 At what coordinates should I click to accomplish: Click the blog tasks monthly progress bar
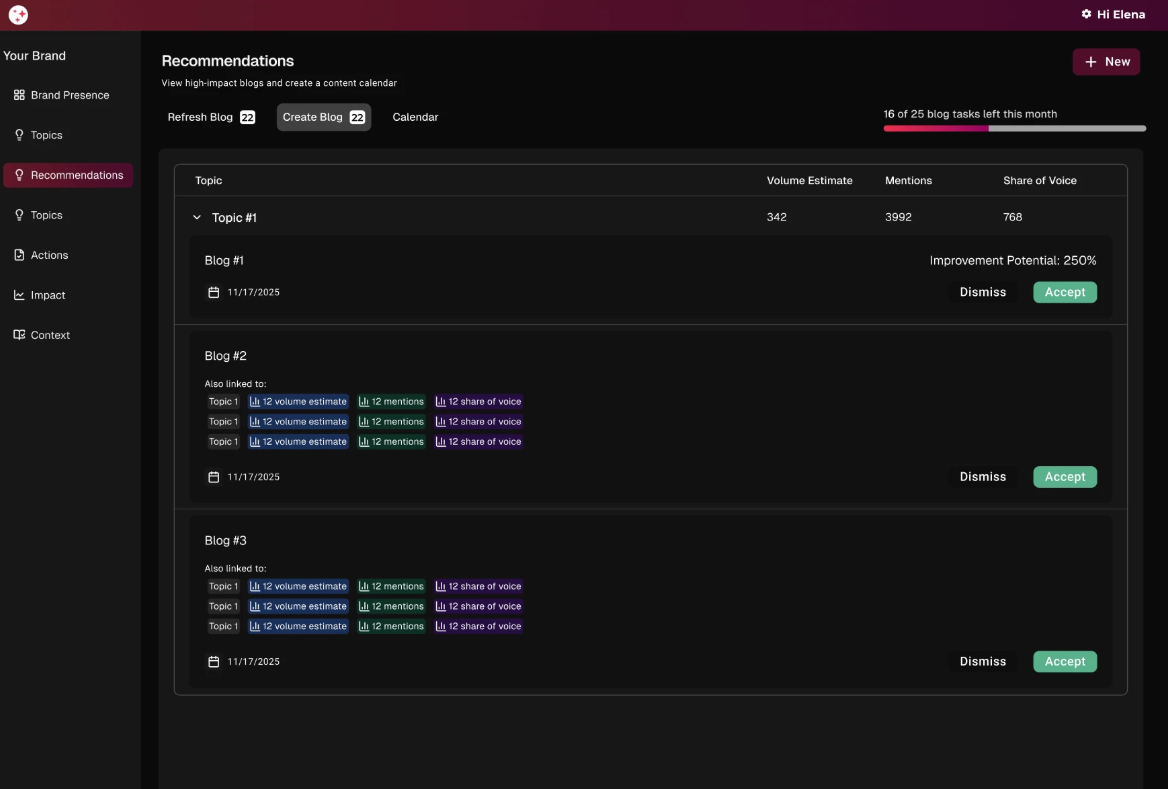click(1014, 128)
